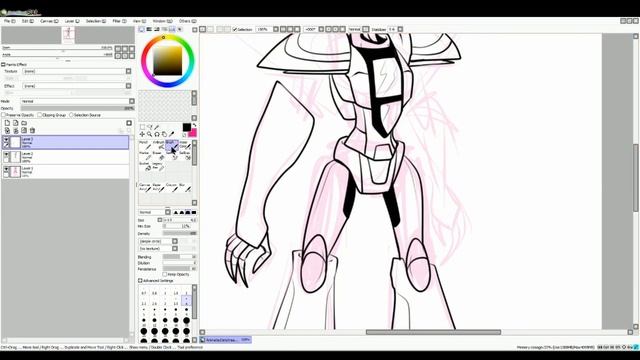Open the Layer menu
The image size is (640, 360).
[72, 21]
